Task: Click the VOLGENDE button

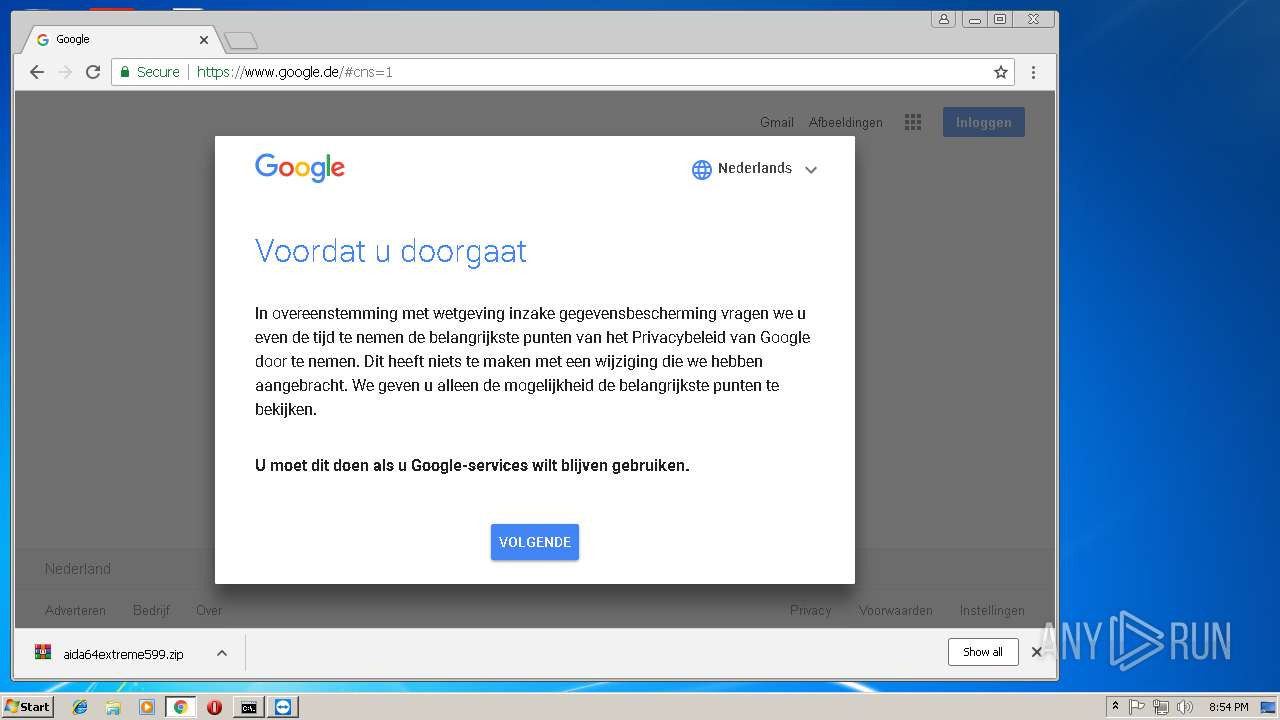Action: tap(535, 542)
